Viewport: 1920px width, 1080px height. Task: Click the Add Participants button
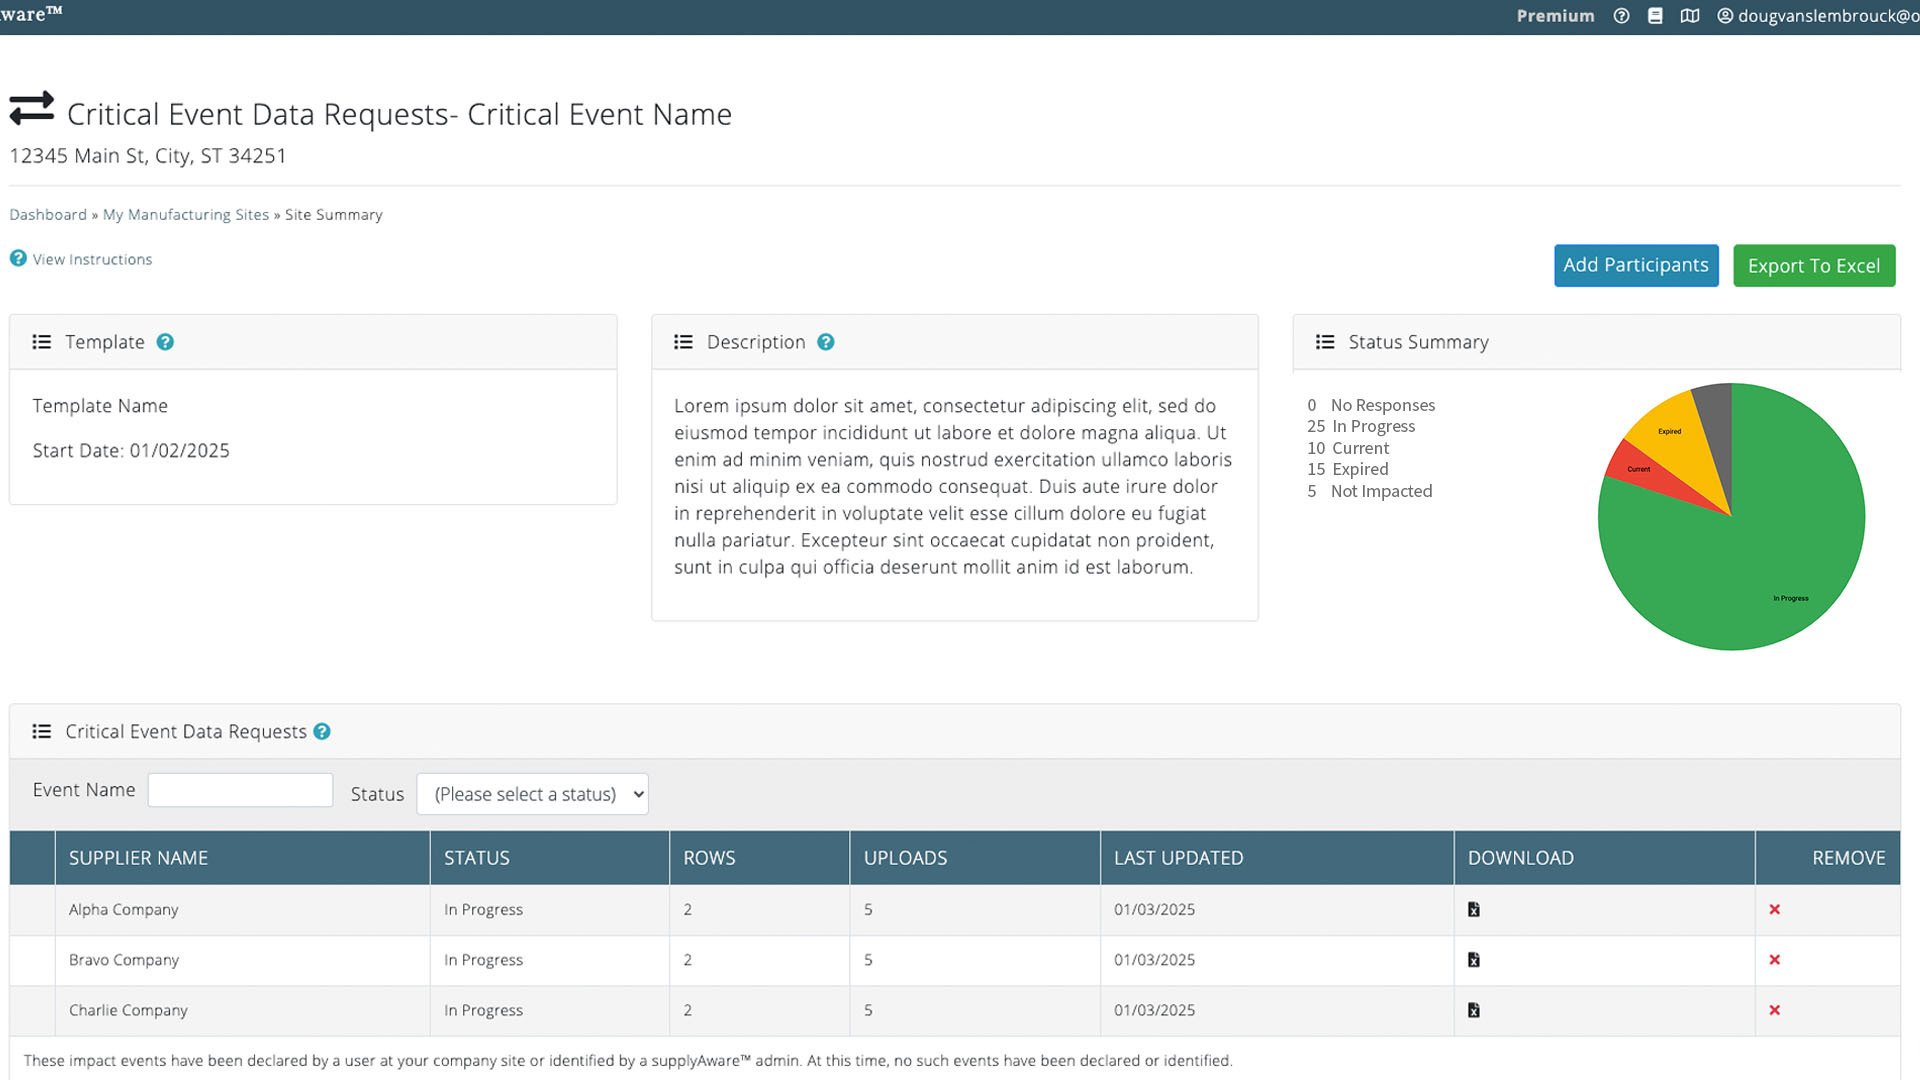click(1635, 265)
